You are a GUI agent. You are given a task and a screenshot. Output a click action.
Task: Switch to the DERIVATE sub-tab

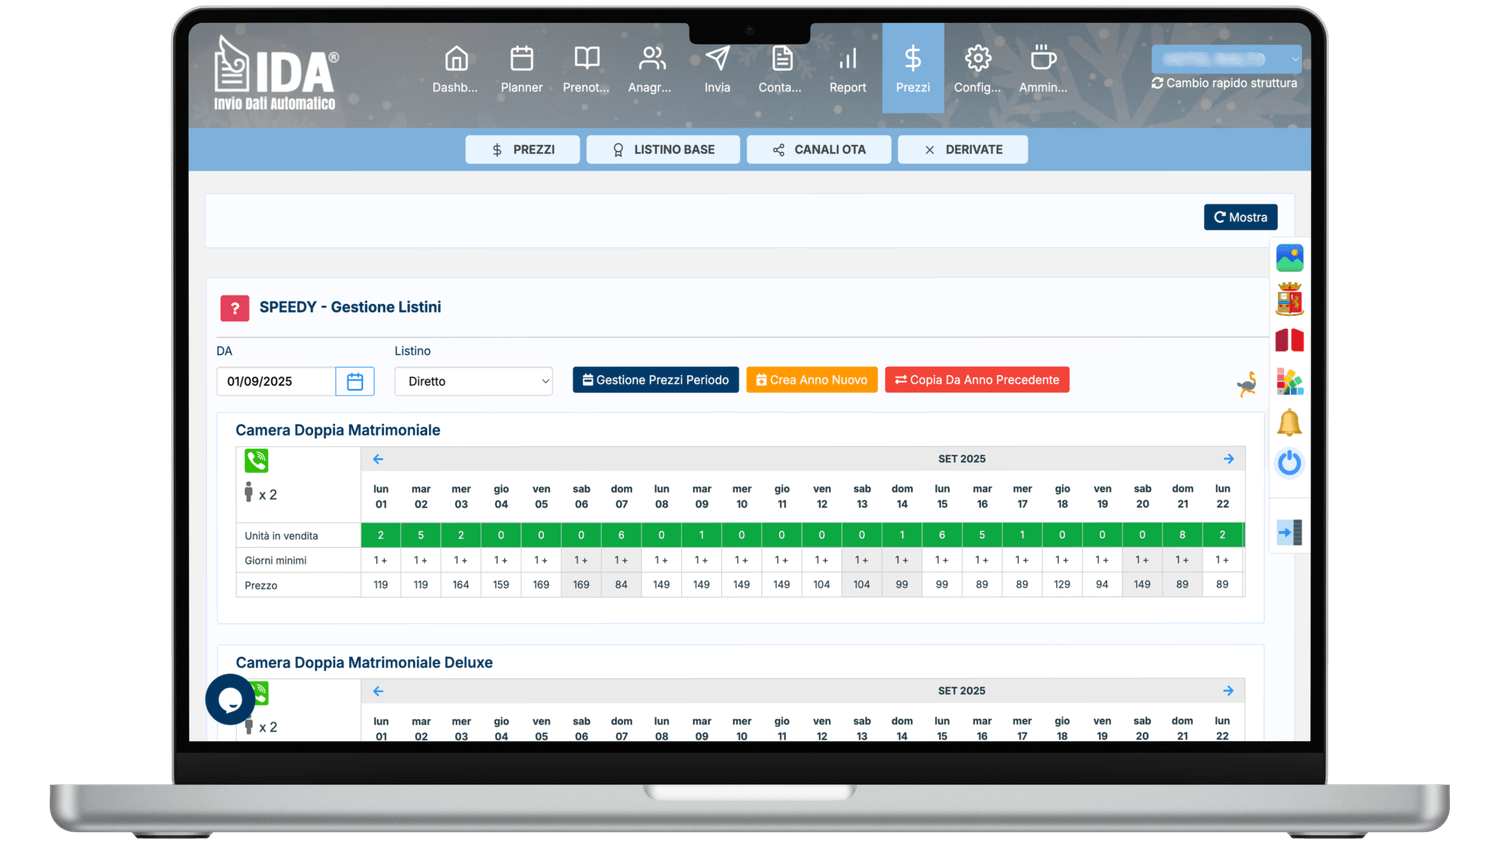pyautogui.click(x=963, y=150)
